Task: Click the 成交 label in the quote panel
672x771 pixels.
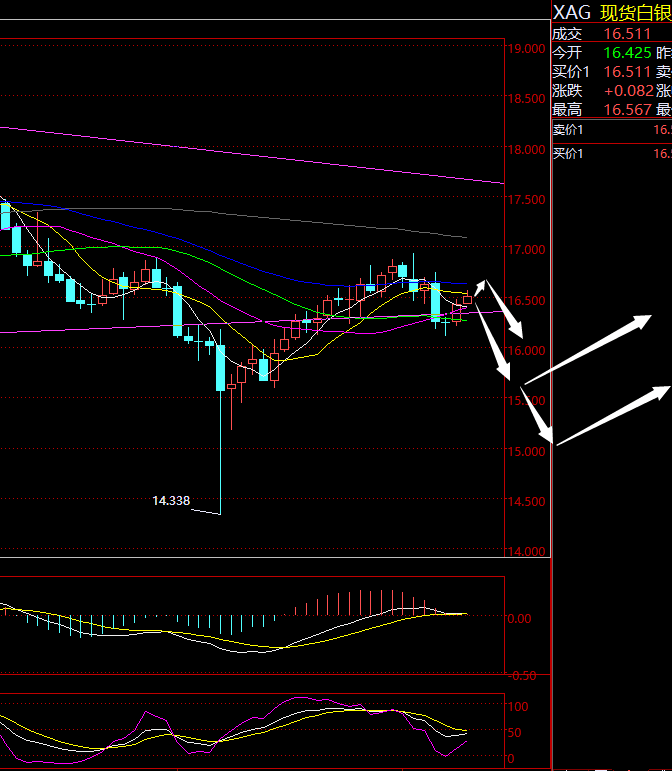Action: pos(567,34)
